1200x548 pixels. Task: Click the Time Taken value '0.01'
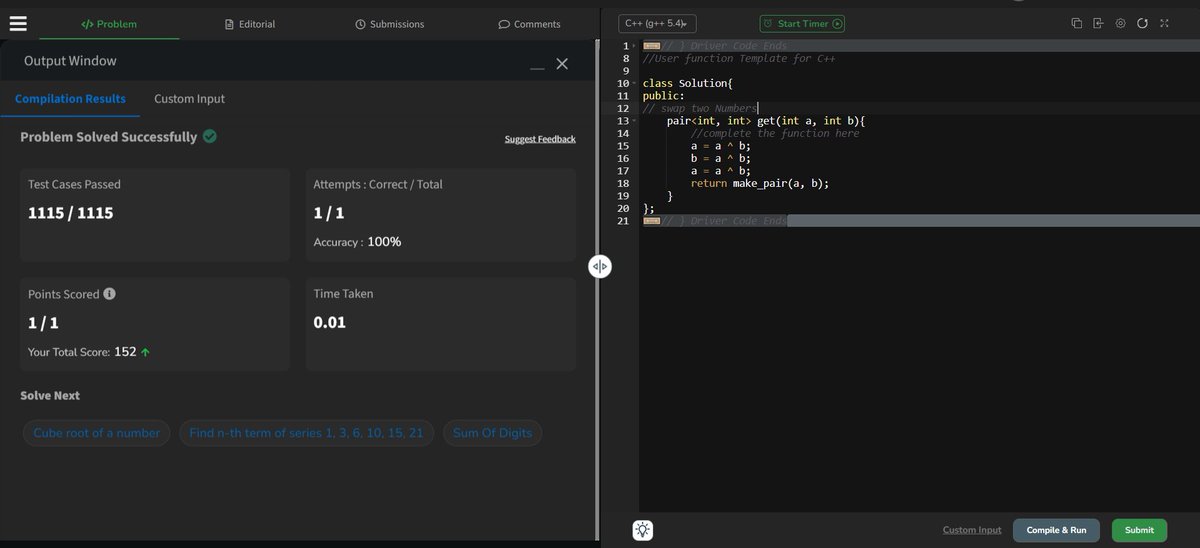pos(329,322)
